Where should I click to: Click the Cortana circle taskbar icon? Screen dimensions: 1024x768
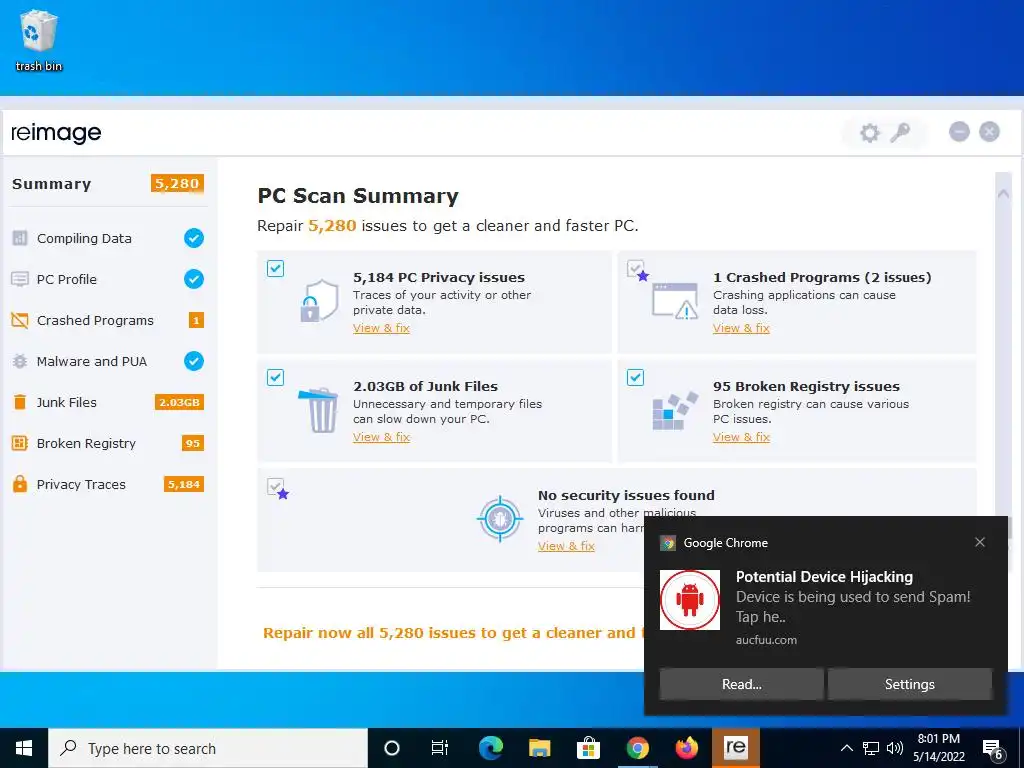pyautogui.click(x=391, y=748)
